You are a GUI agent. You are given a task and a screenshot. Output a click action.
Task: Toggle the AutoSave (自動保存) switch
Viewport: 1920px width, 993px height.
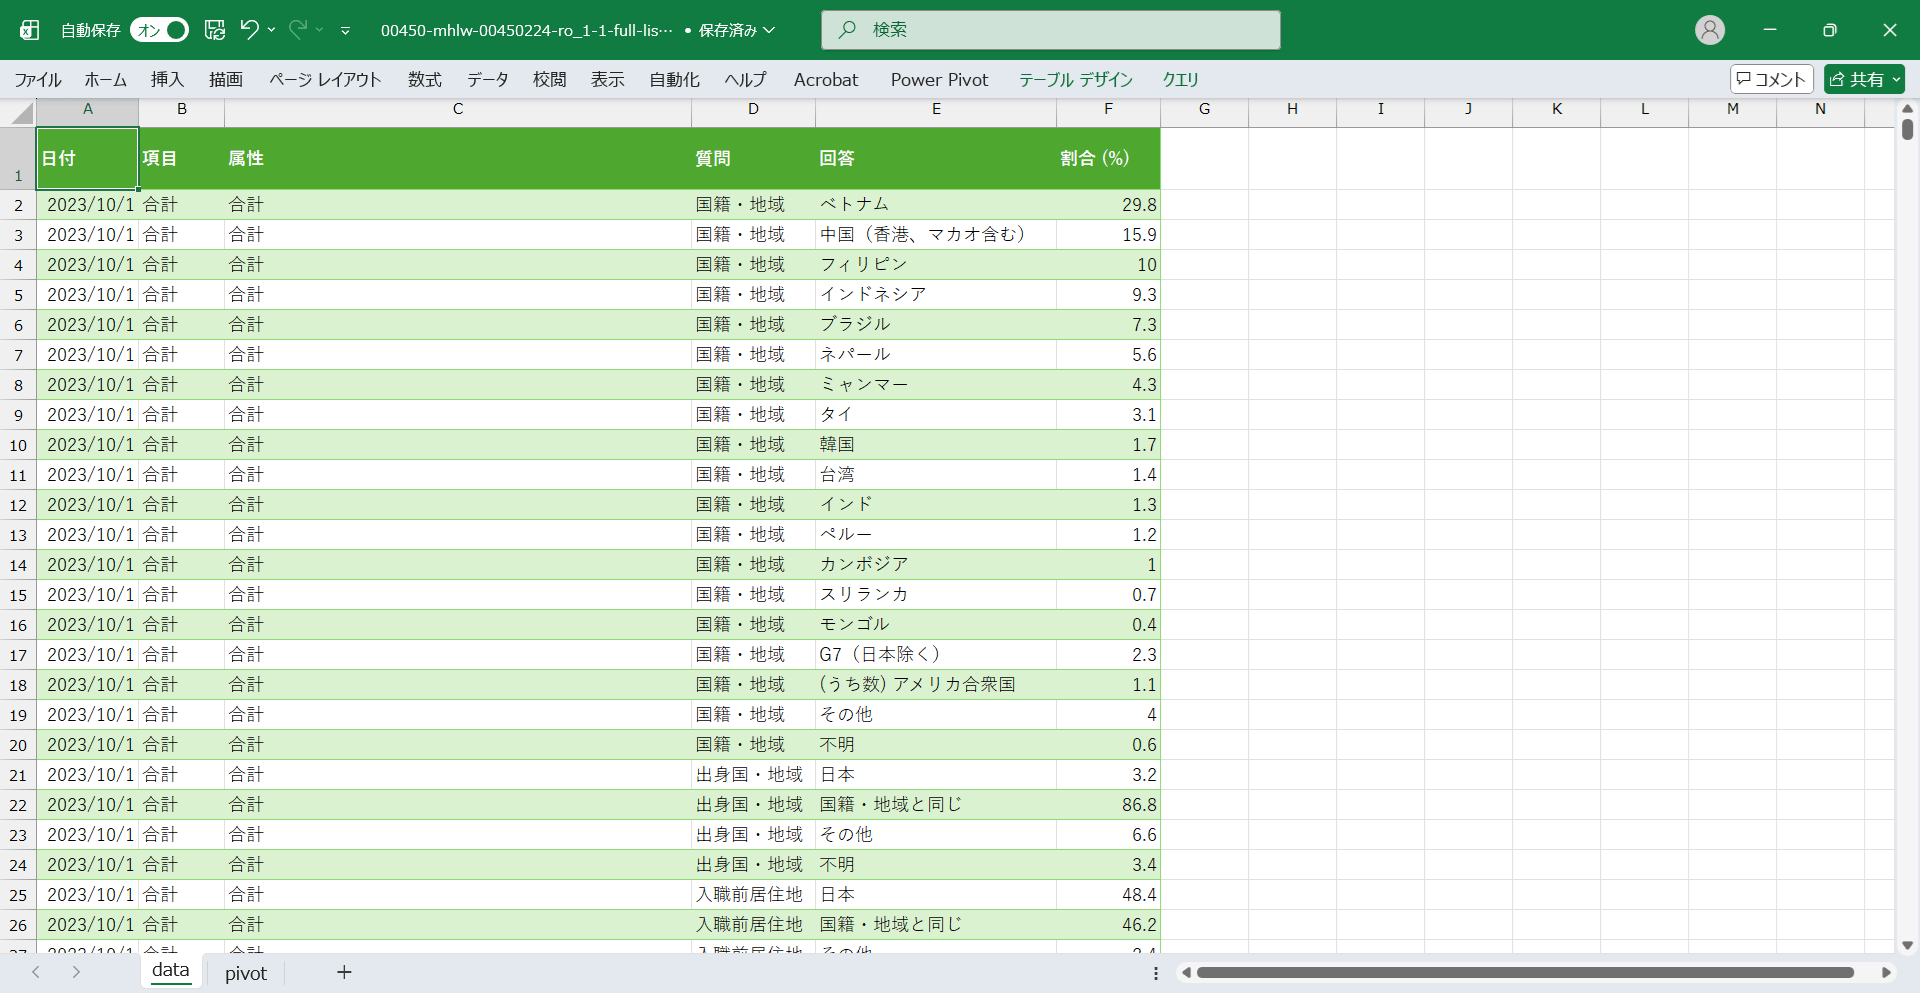pyautogui.click(x=159, y=30)
